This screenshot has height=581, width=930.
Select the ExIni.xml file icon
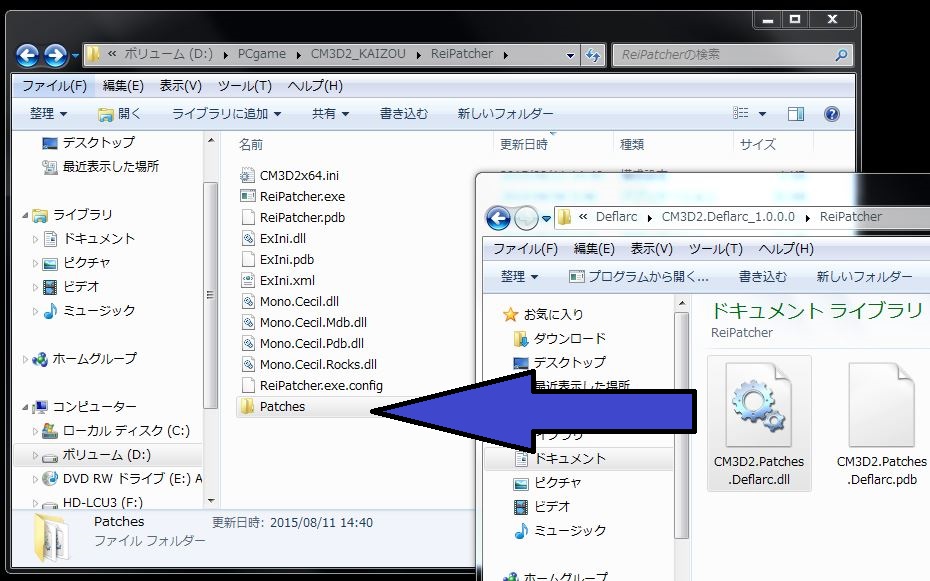pos(247,280)
